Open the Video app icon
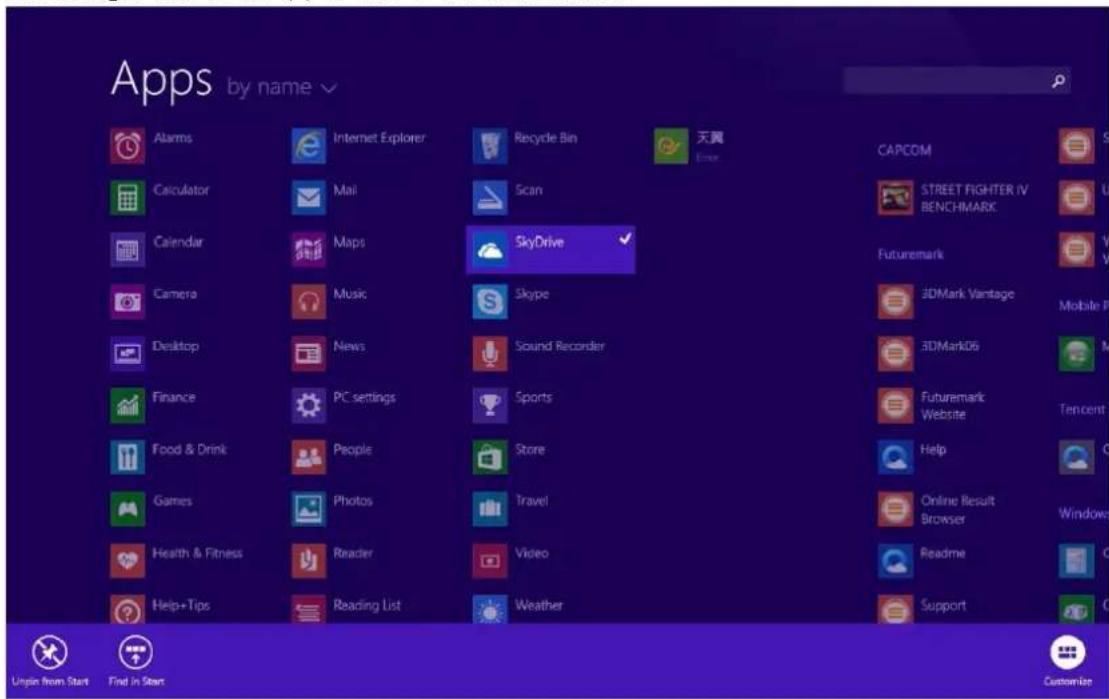This screenshot has height=699, width=1109. pyautogui.click(x=490, y=561)
